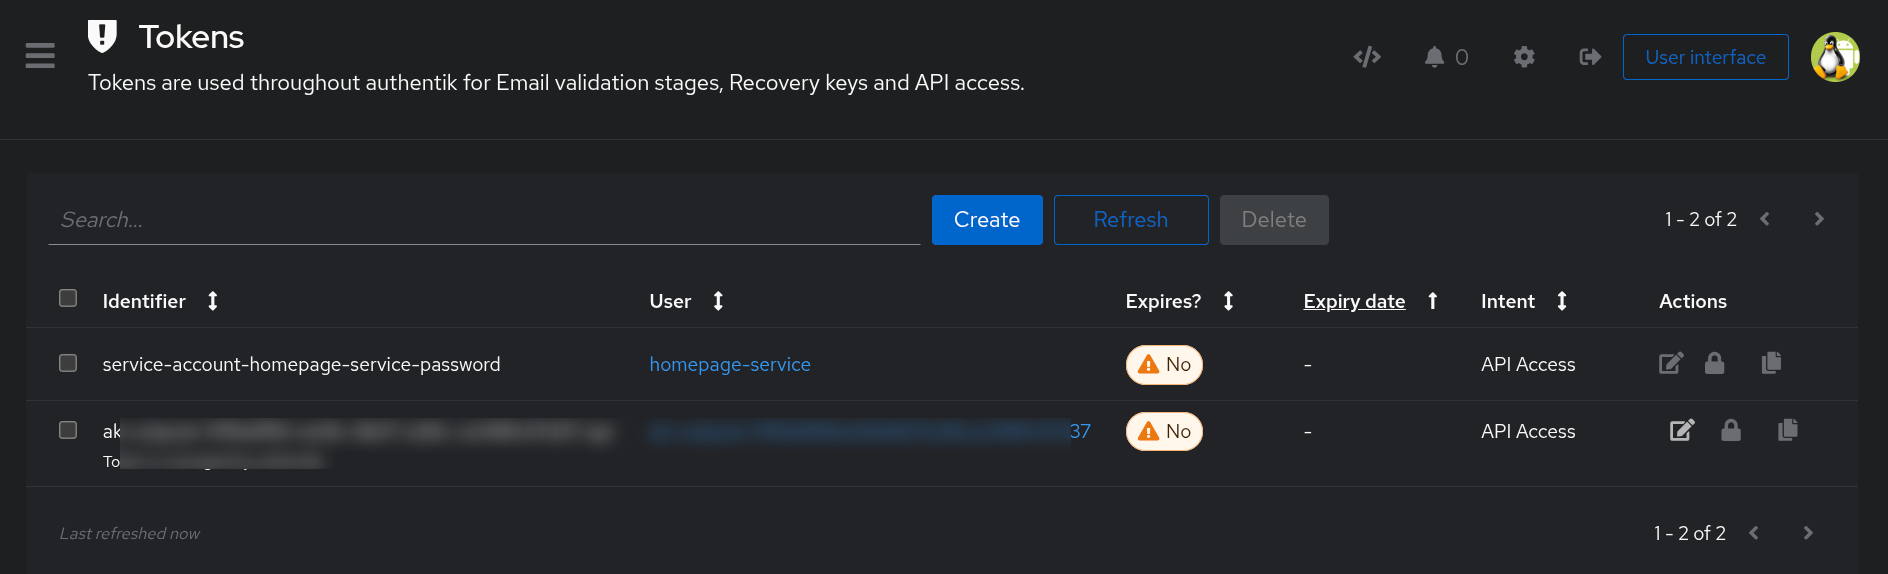
Task: Open the settings gear icon
Action: pyautogui.click(x=1523, y=57)
